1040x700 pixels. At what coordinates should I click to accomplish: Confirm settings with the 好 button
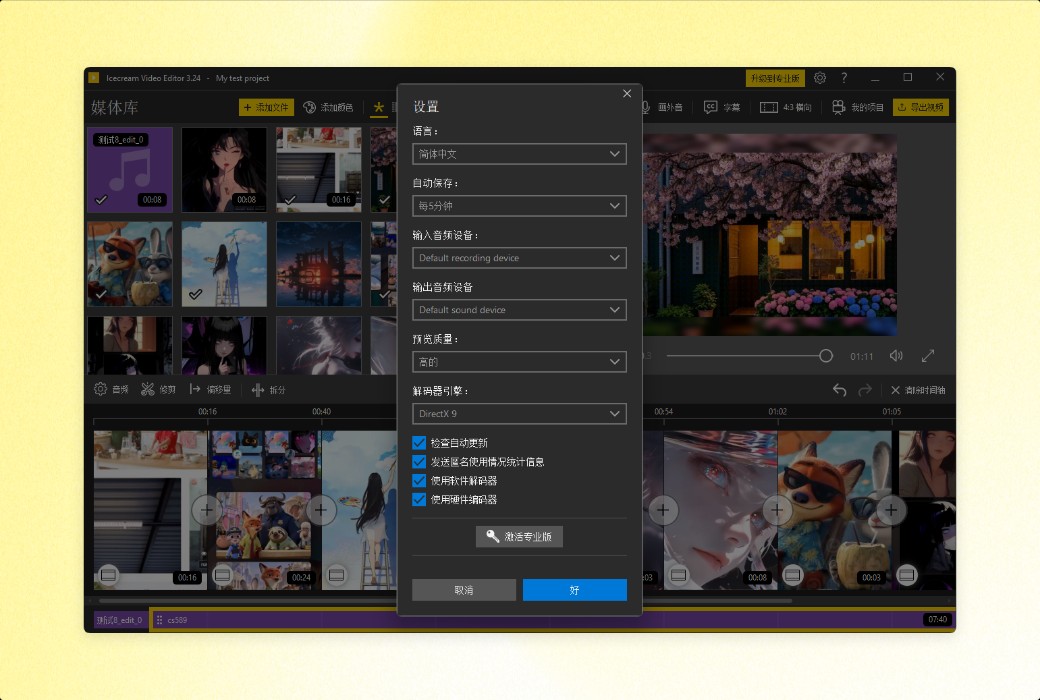pyautogui.click(x=574, y=590)
